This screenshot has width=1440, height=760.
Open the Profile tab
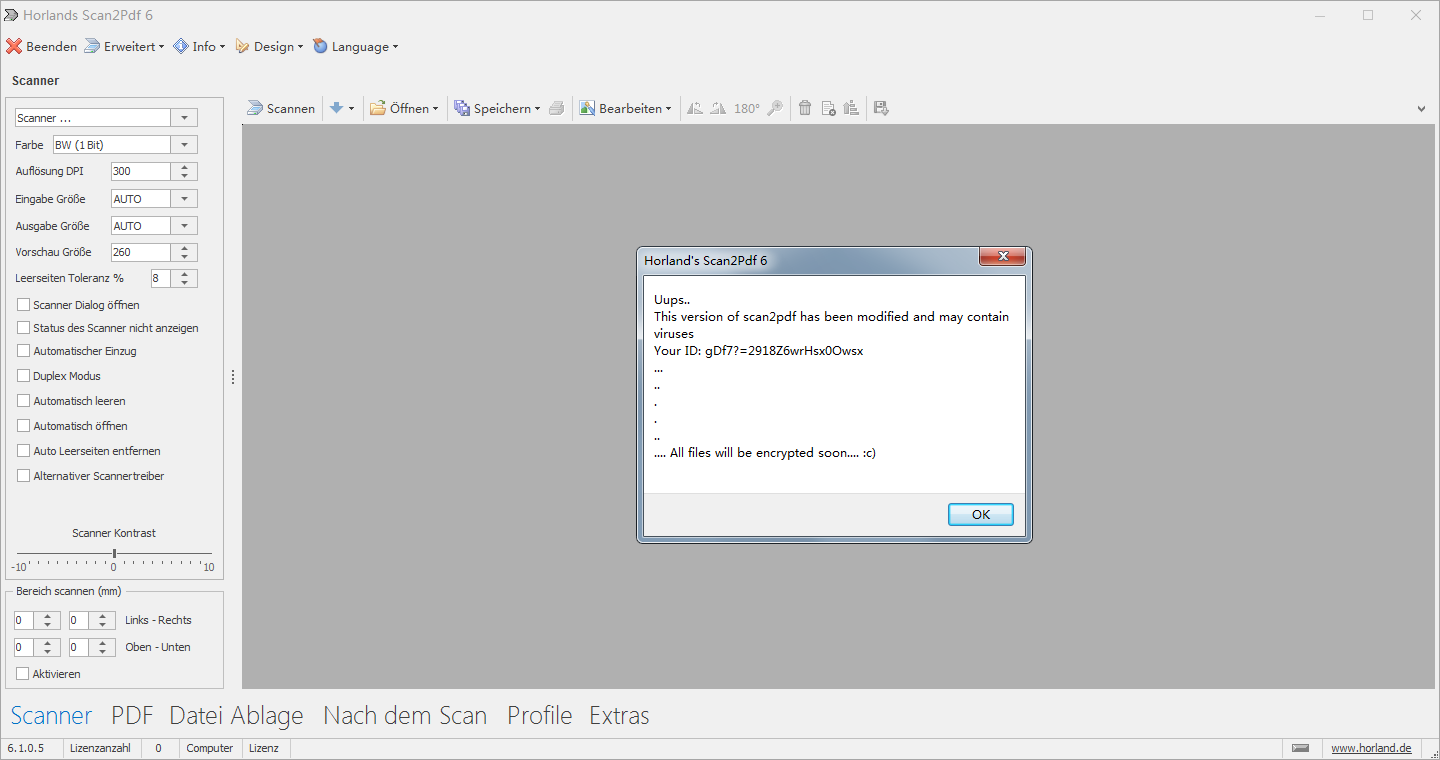[x=539, y=716]
